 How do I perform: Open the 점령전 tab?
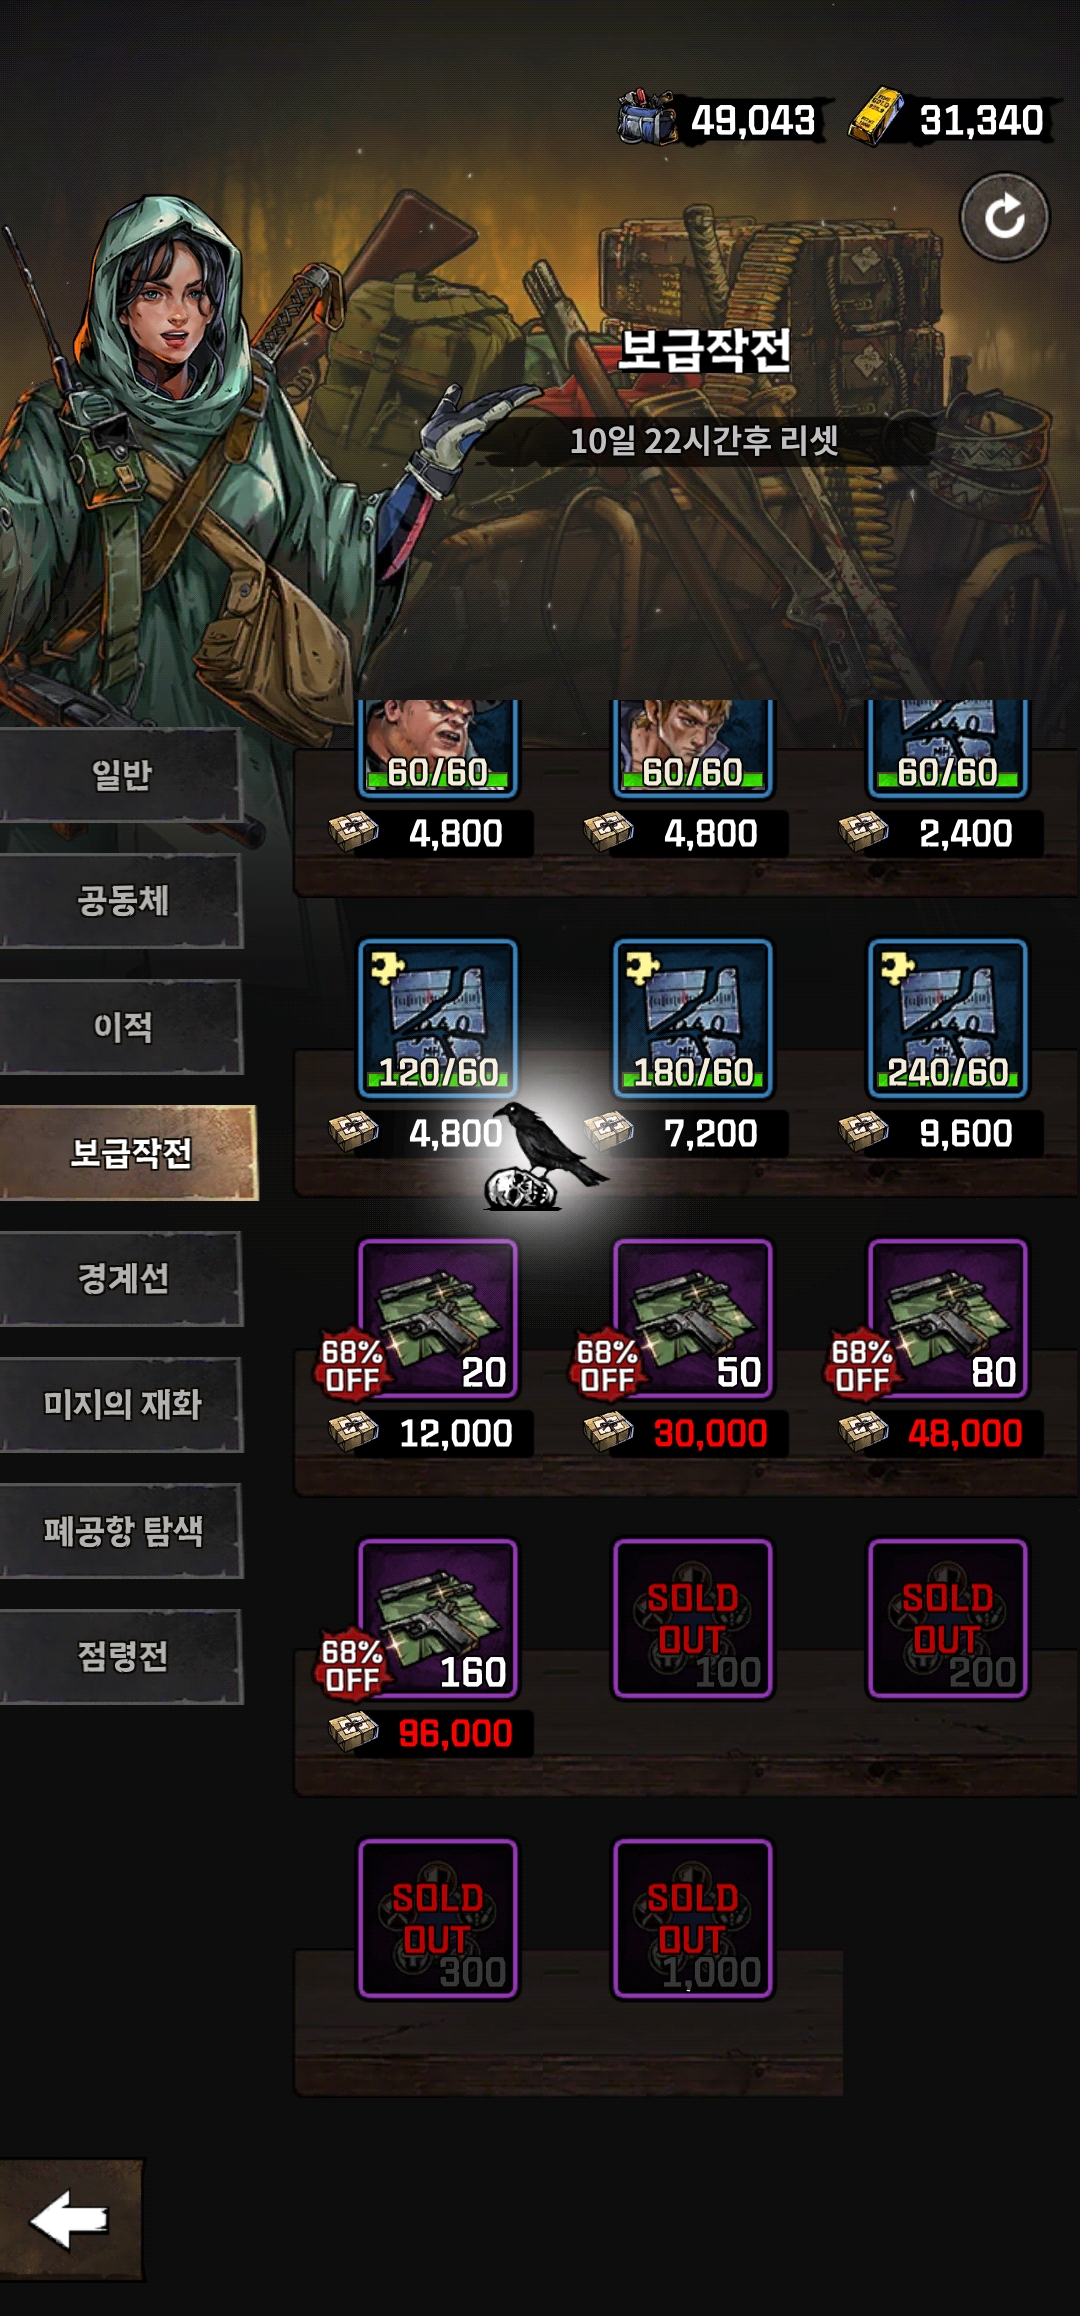coord(121,1657)
